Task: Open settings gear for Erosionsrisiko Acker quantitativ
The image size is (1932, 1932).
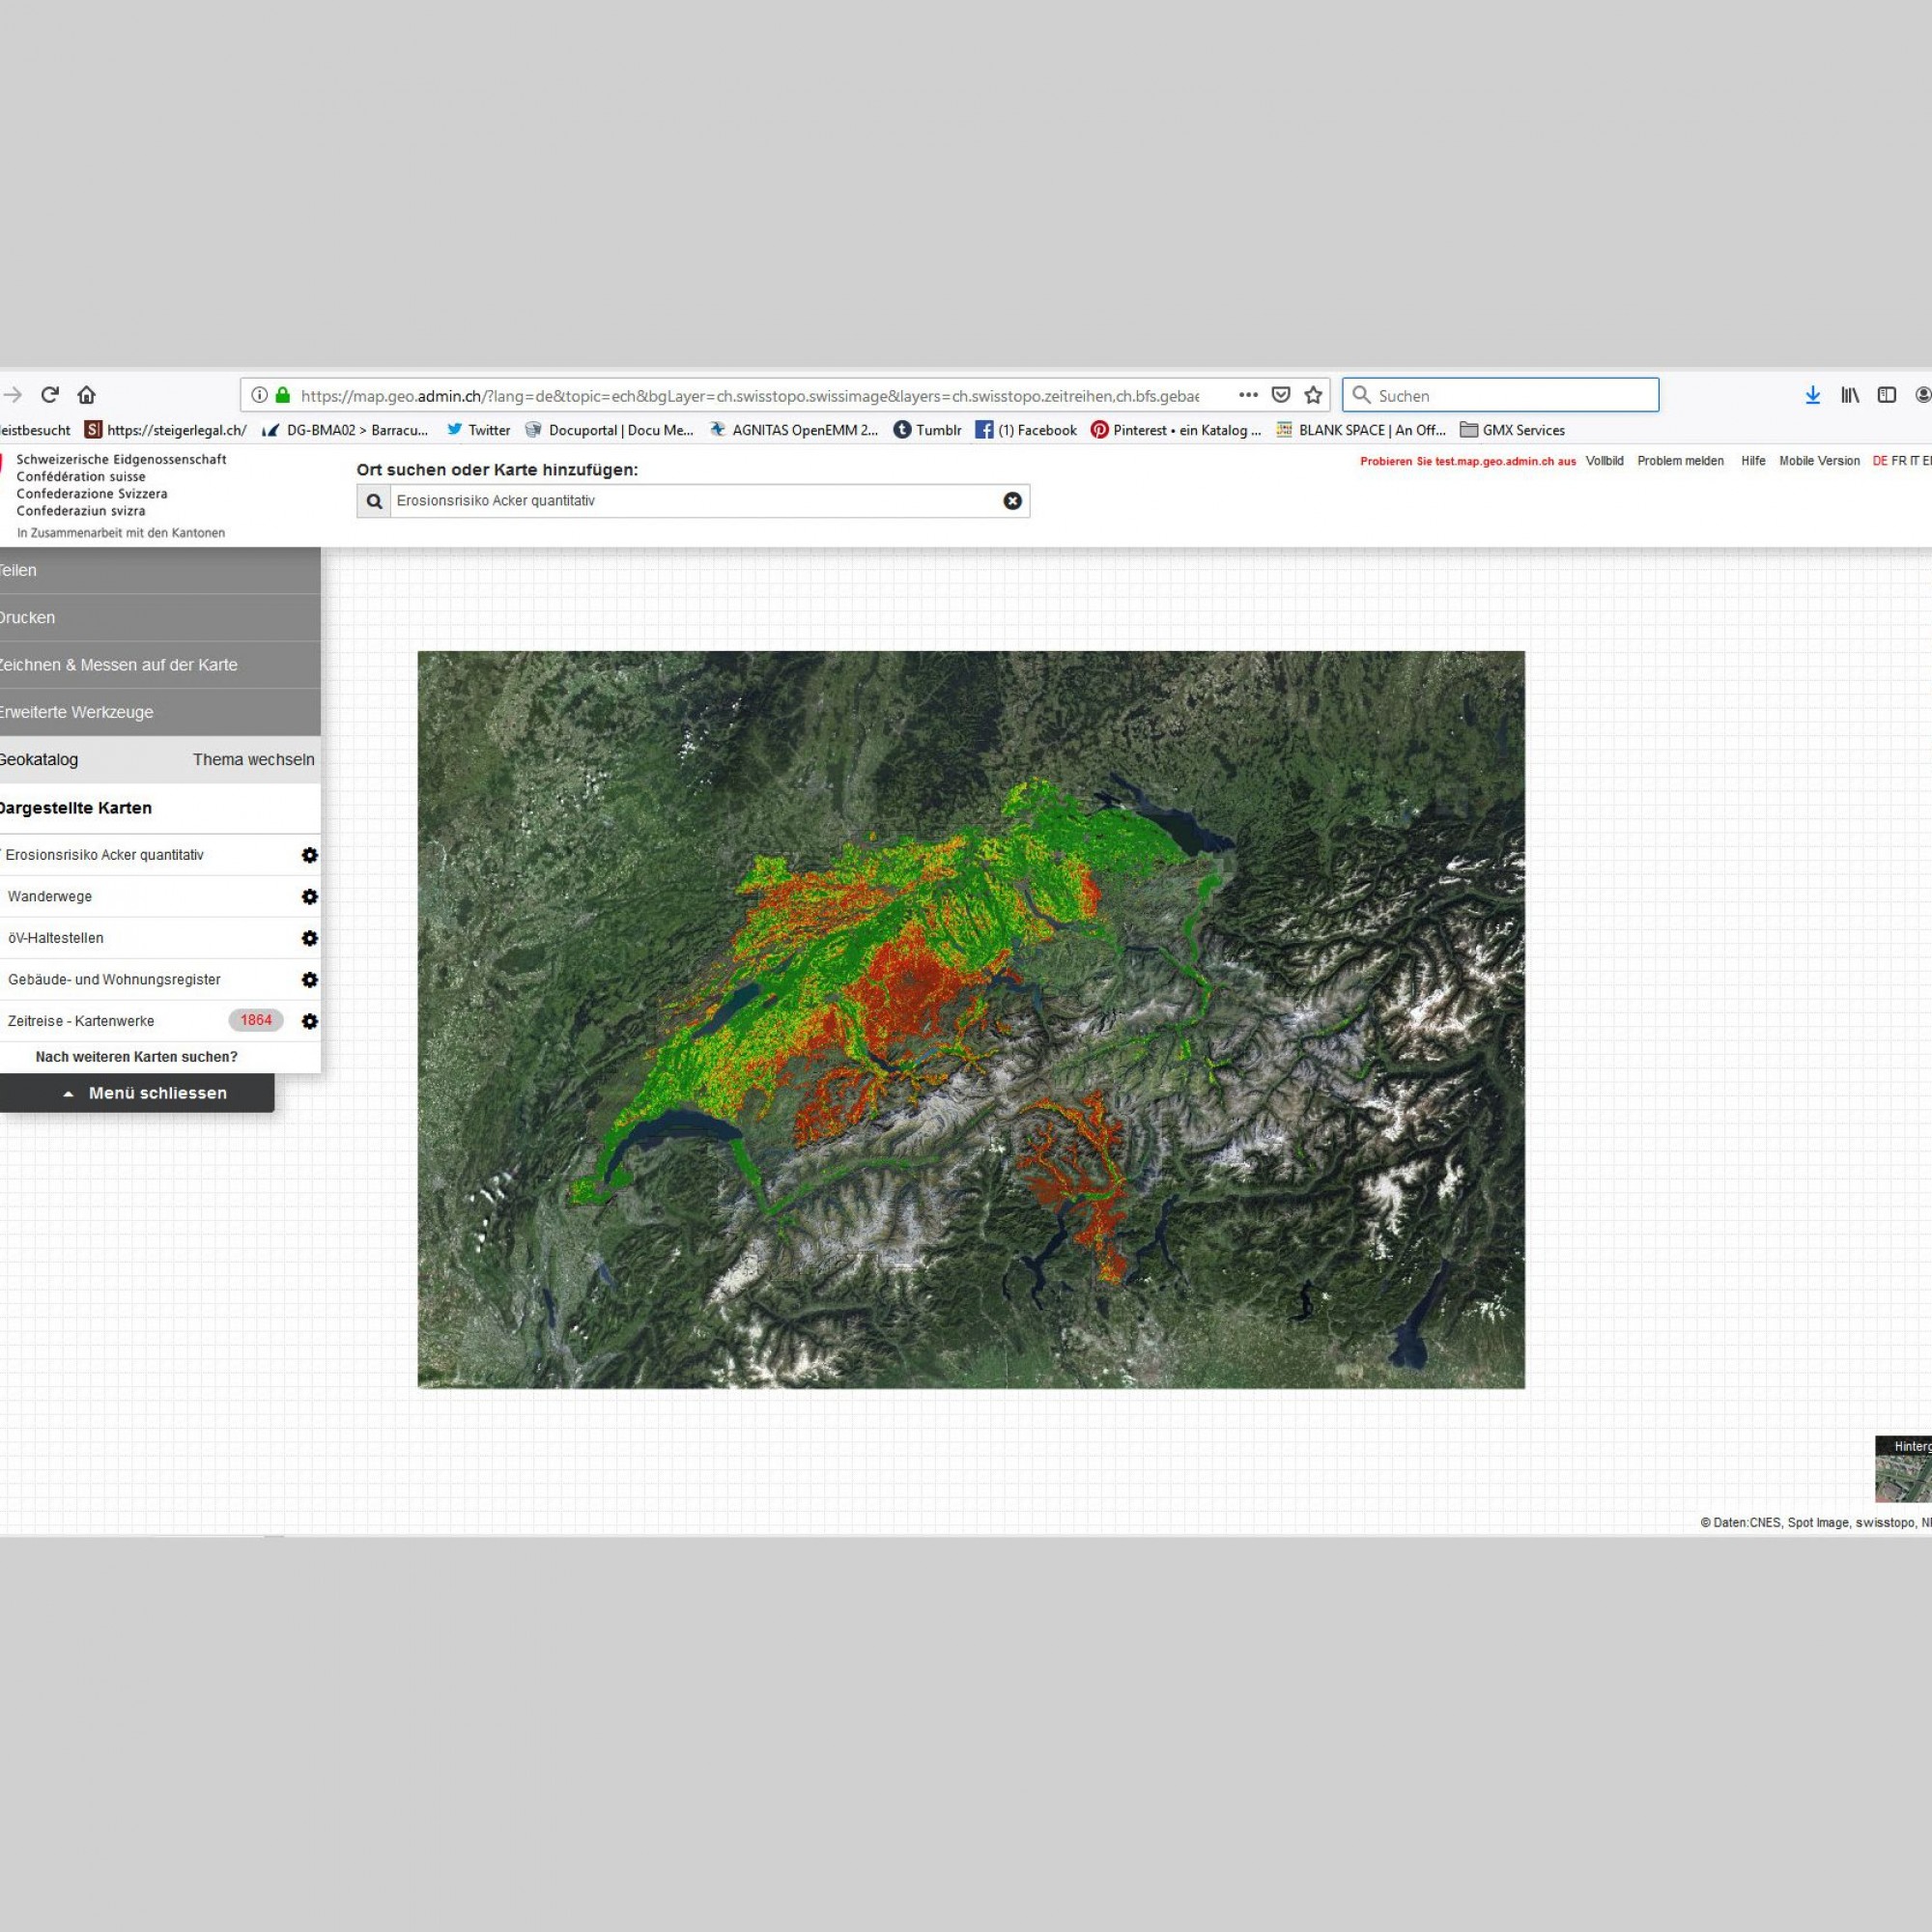Action: (x=310, y=855)
